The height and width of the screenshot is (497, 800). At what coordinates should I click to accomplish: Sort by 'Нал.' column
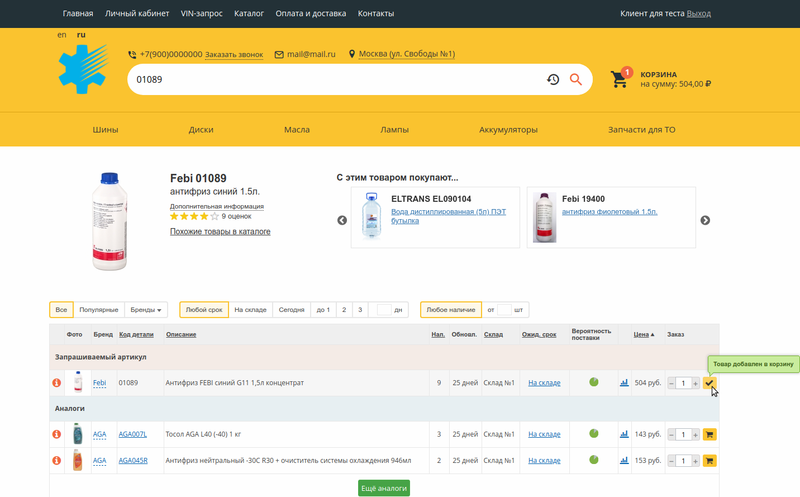pos(438,335)
